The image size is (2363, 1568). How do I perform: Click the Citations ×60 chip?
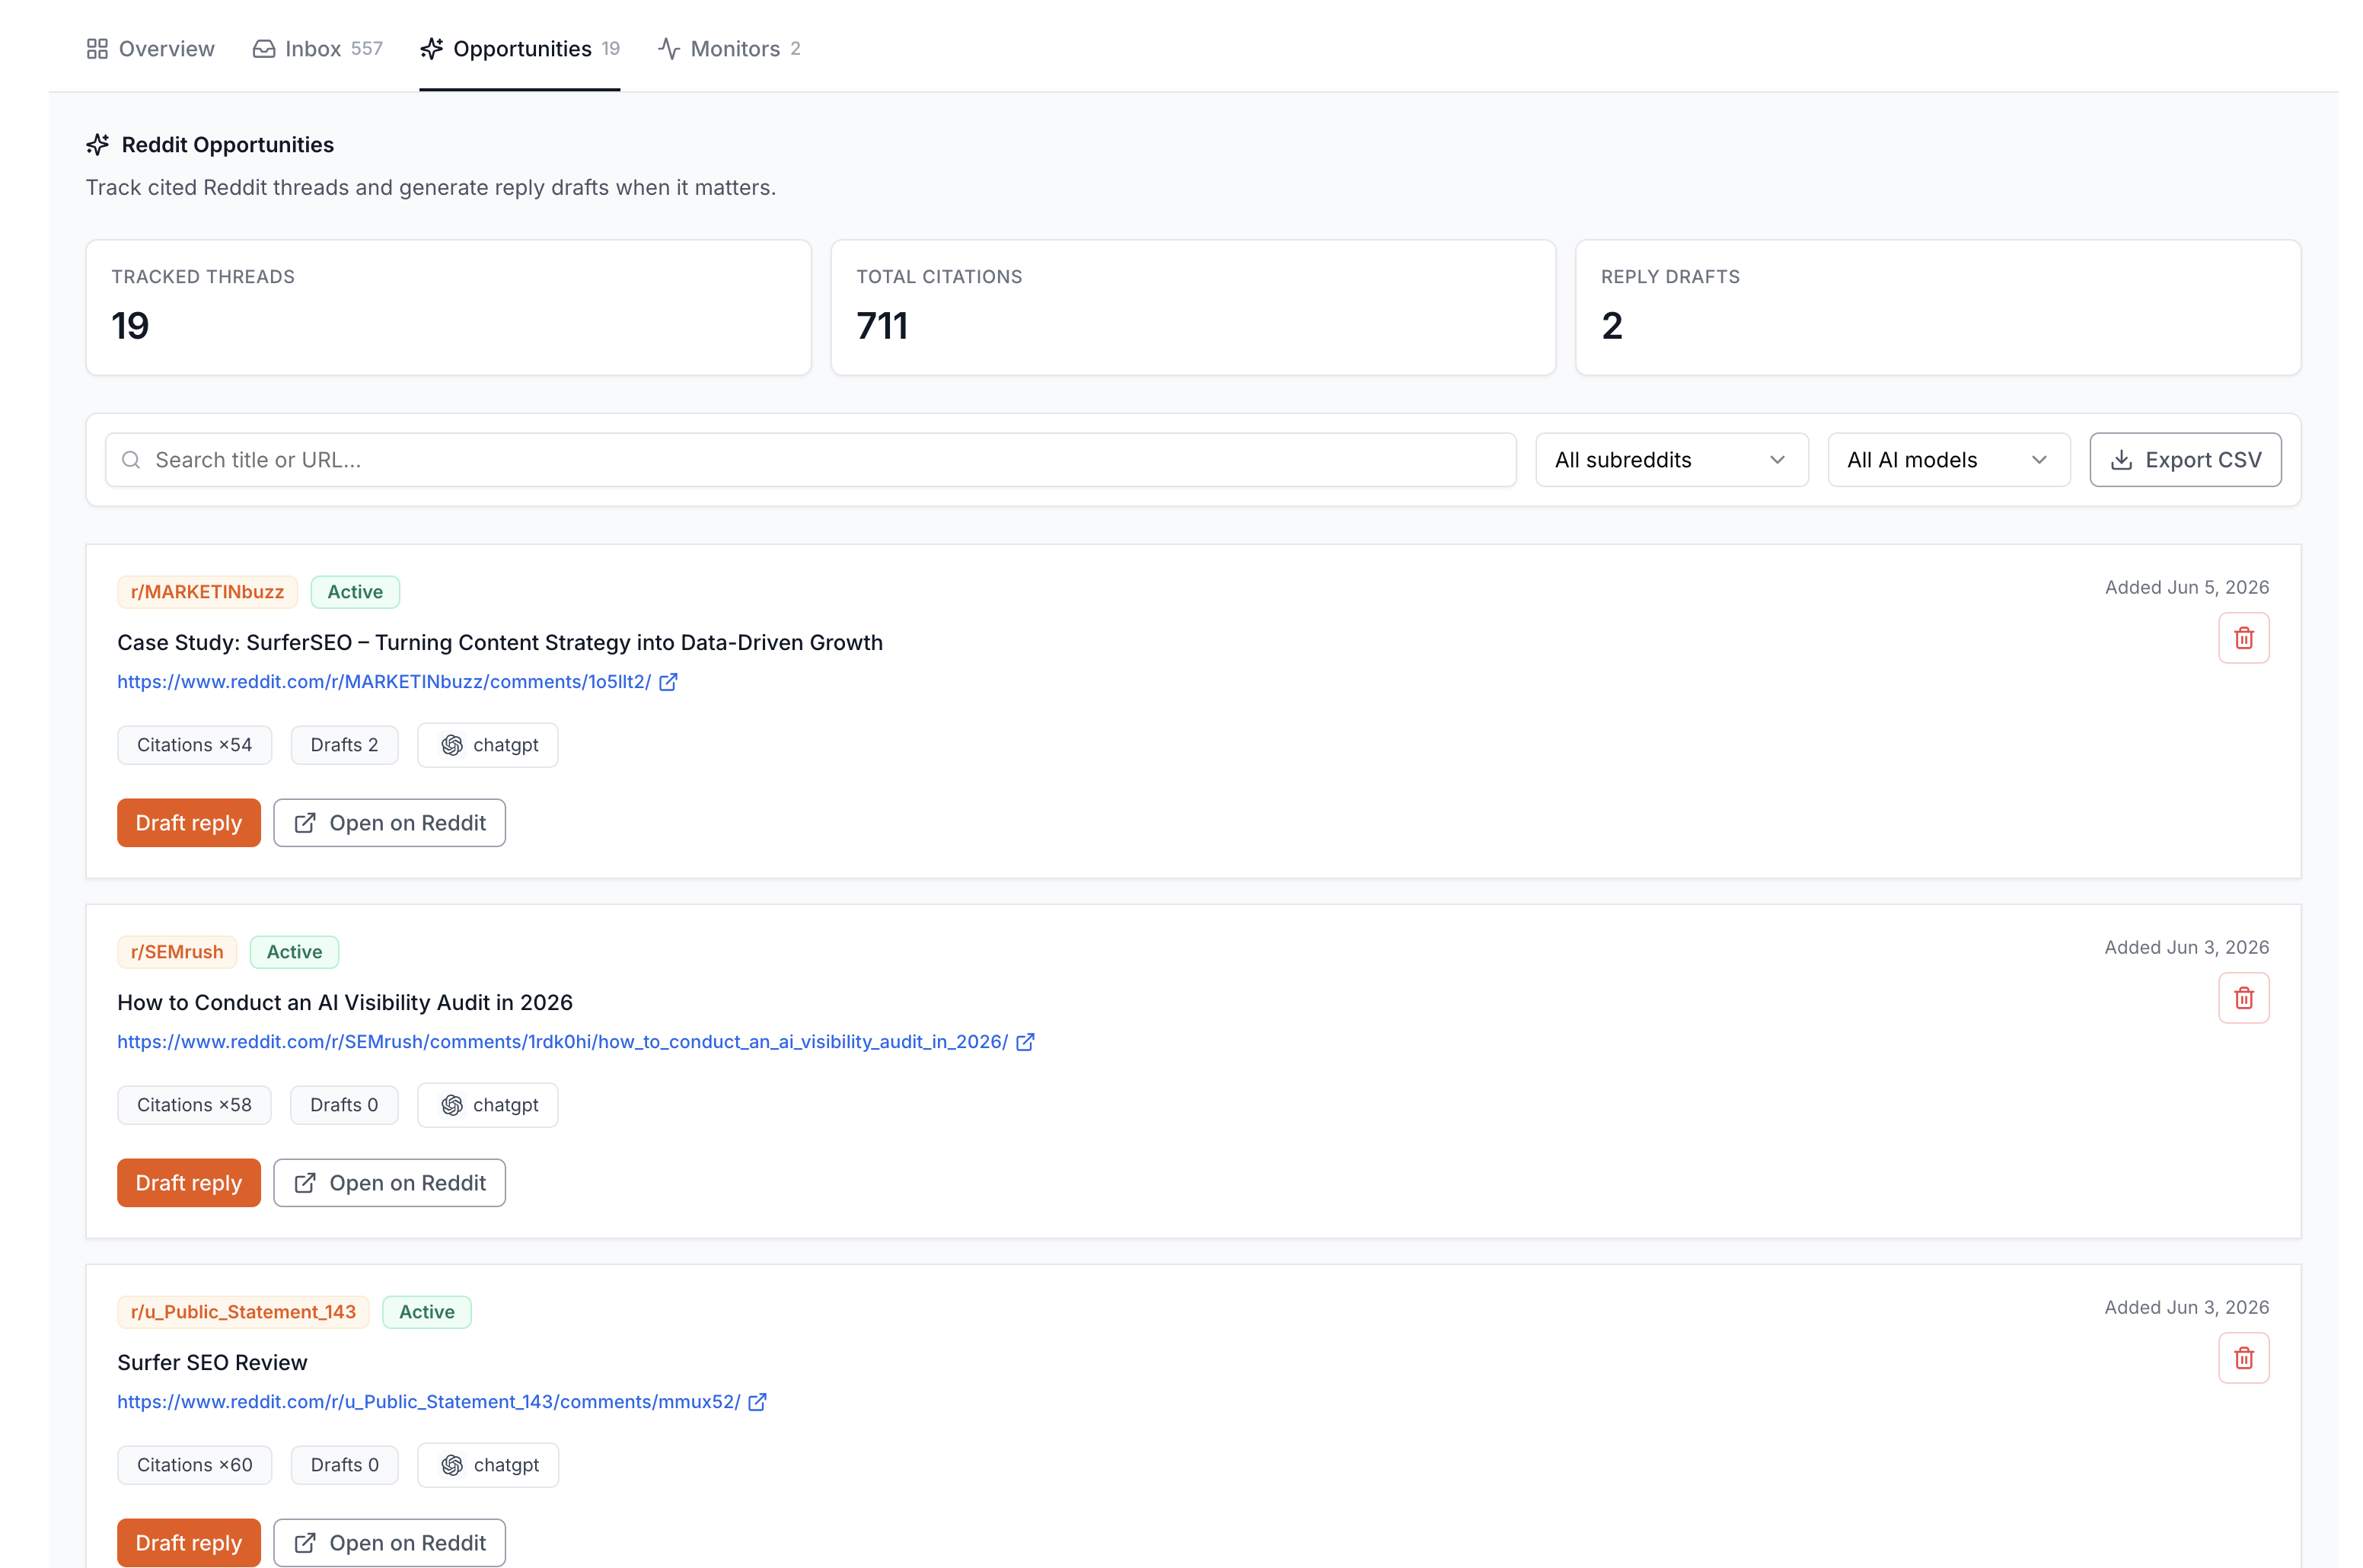pos(195,1465)
